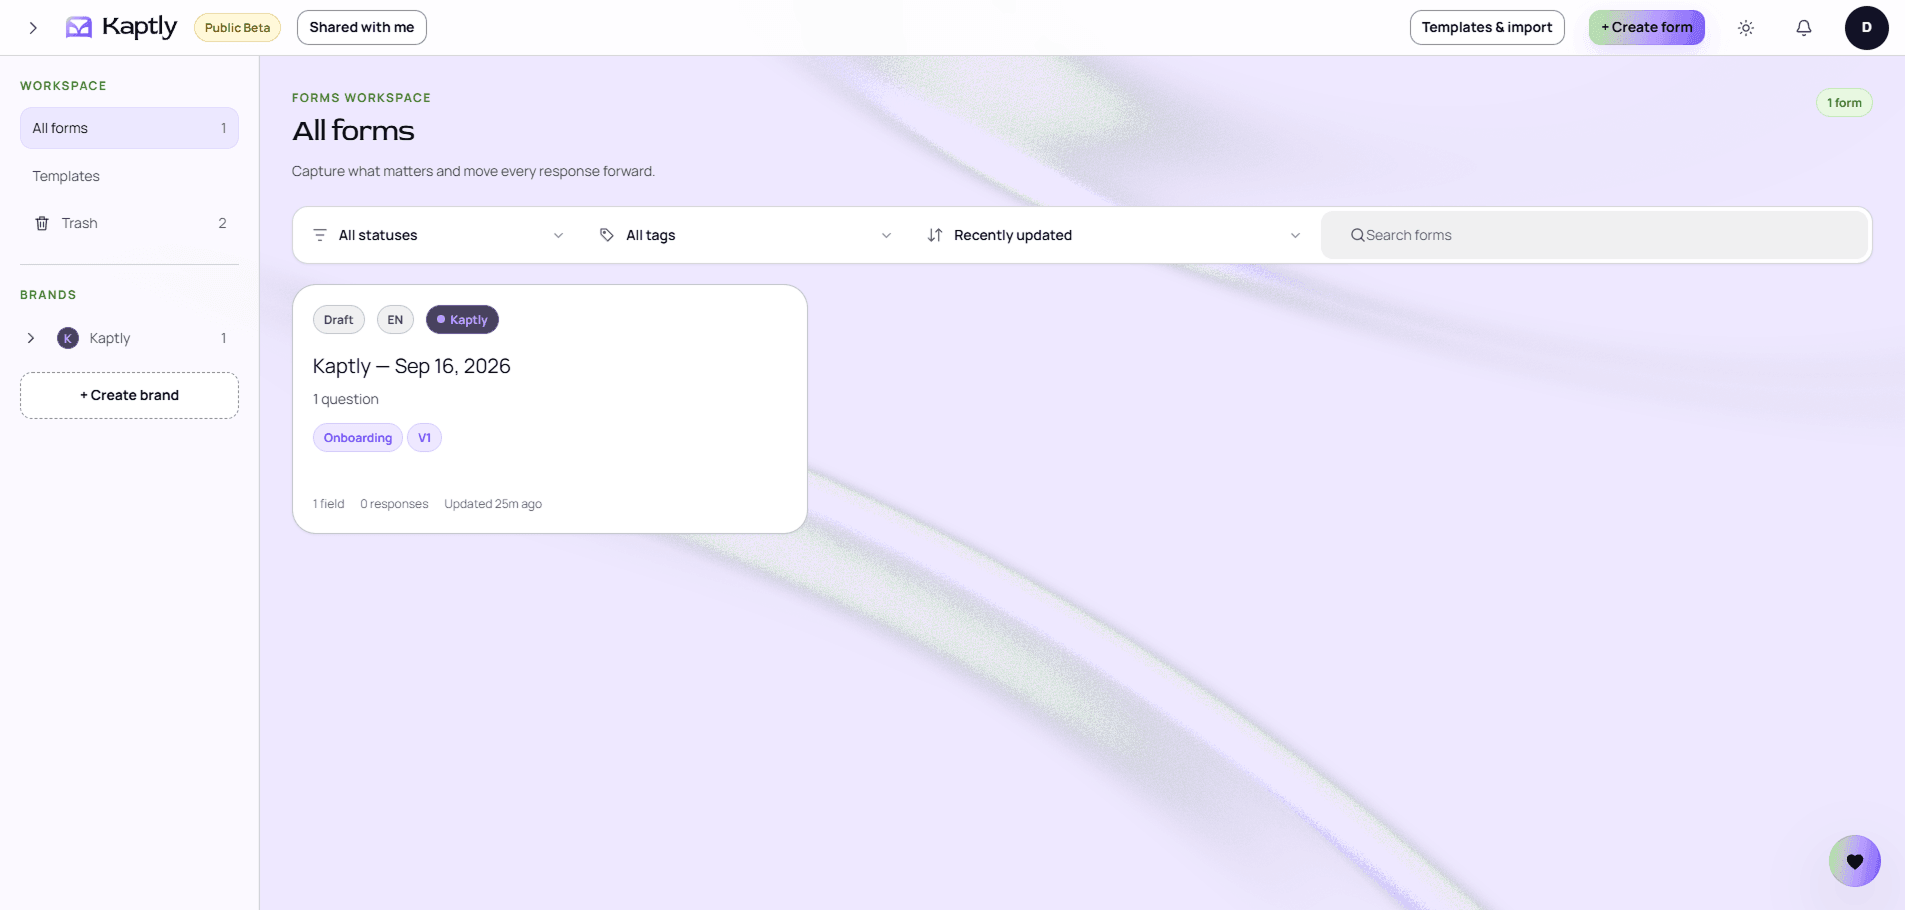This screenshot has height=910, width=1905.
Task: Click the '1 question' text on card
Action: coord(346,399)
